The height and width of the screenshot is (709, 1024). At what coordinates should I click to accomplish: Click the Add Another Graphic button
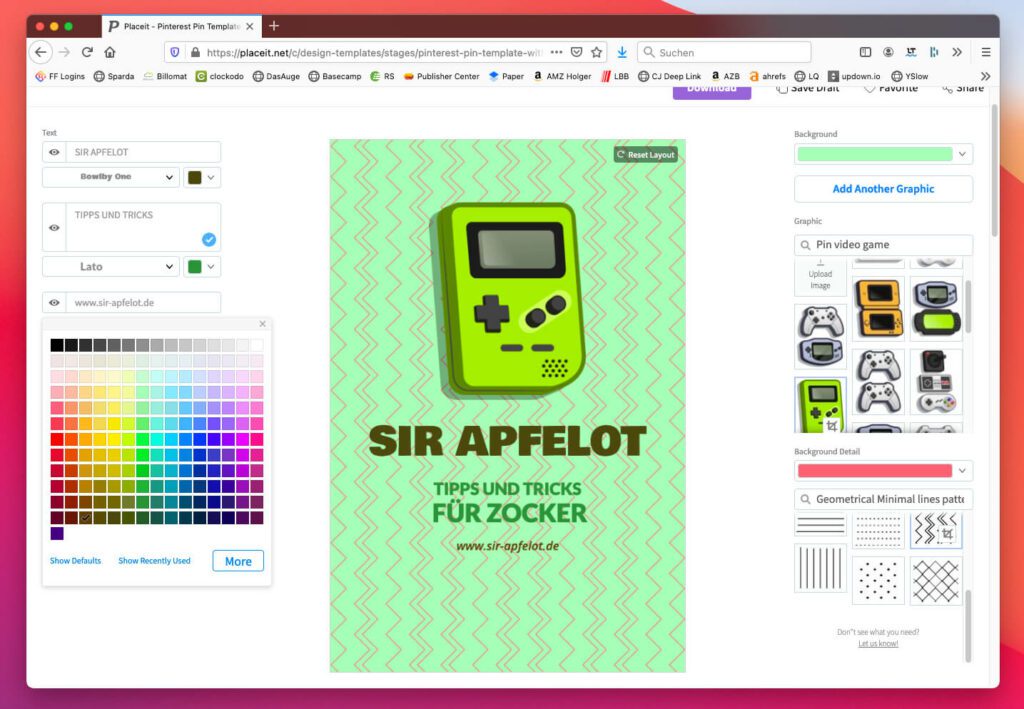pos(883,189)
